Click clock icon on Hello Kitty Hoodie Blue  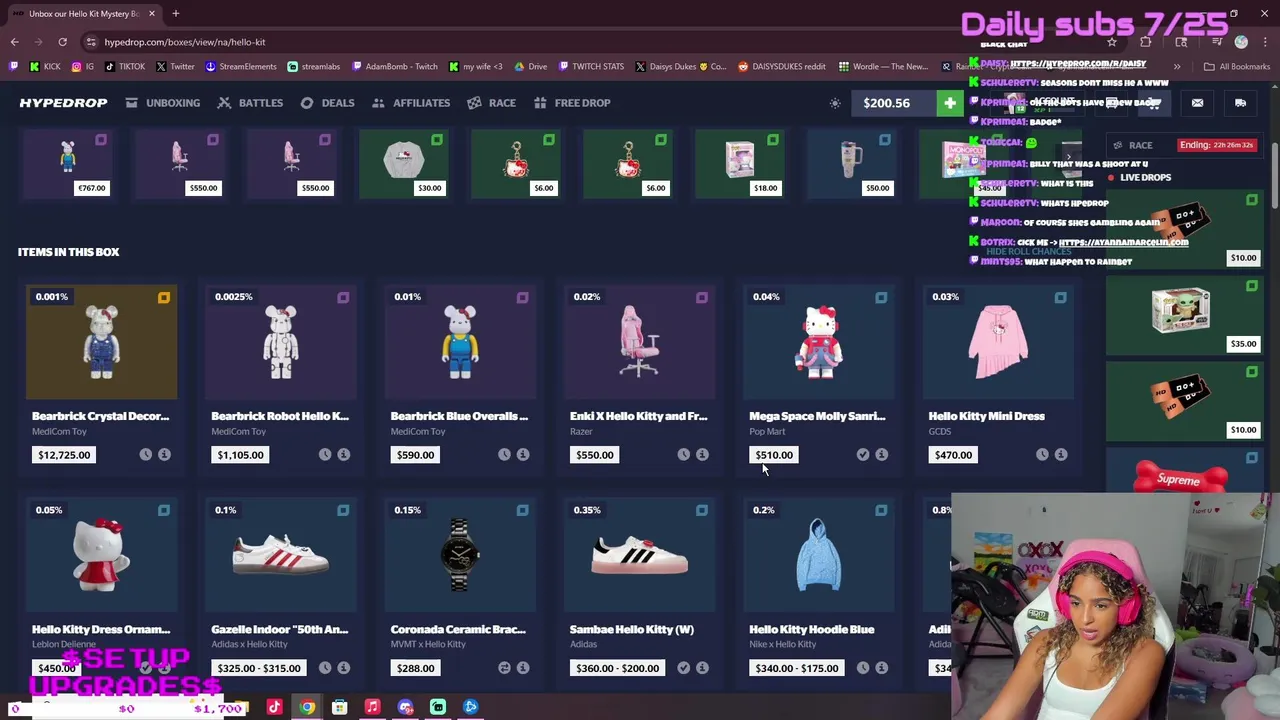click(863, 668)
